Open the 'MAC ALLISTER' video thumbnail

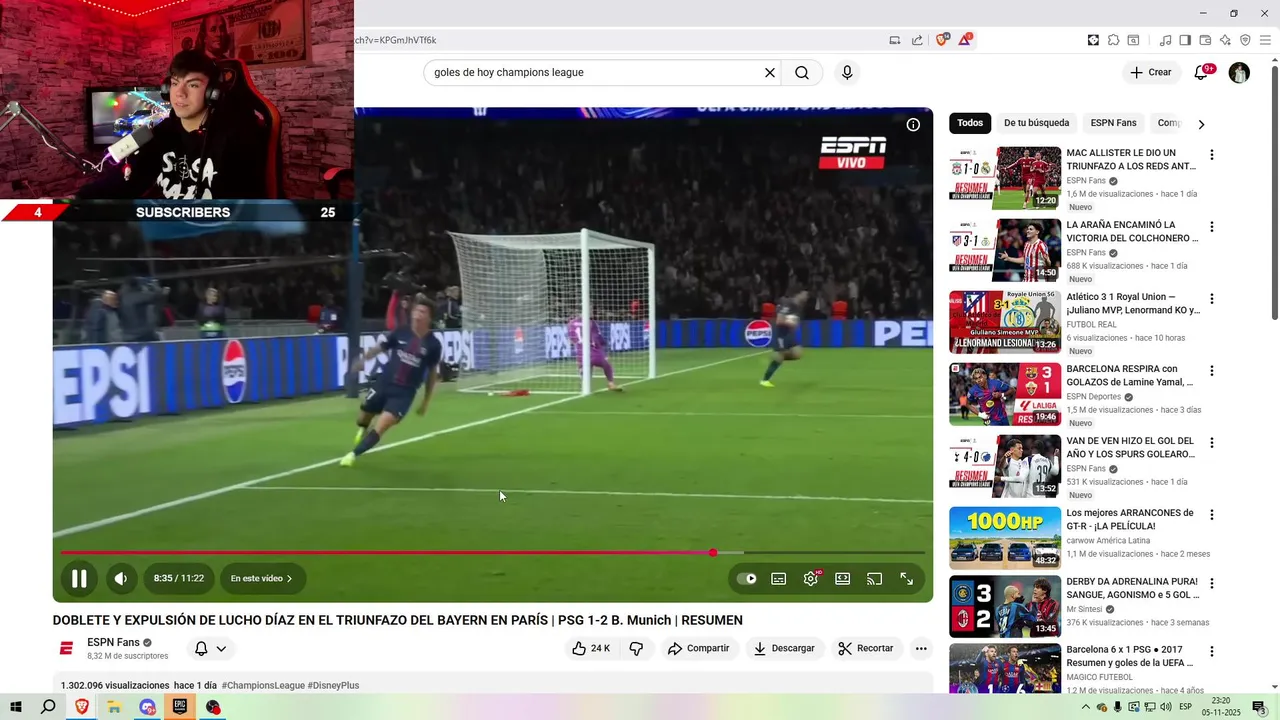pos(1005,178)
